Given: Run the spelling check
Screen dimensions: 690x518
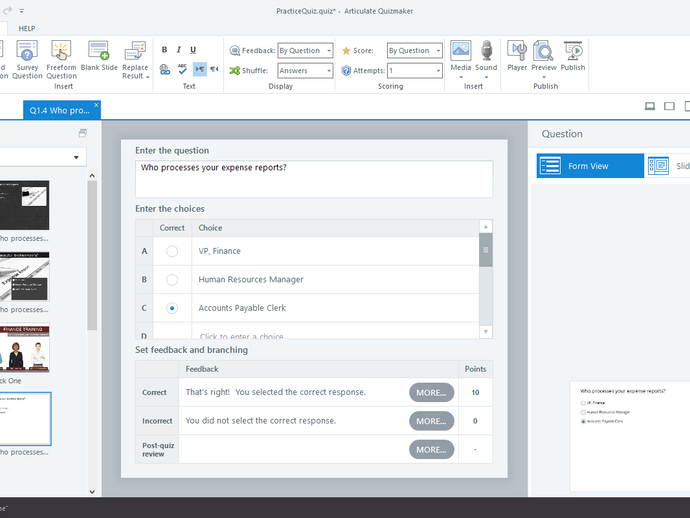Looking at the screenshot, I should 182,69.
